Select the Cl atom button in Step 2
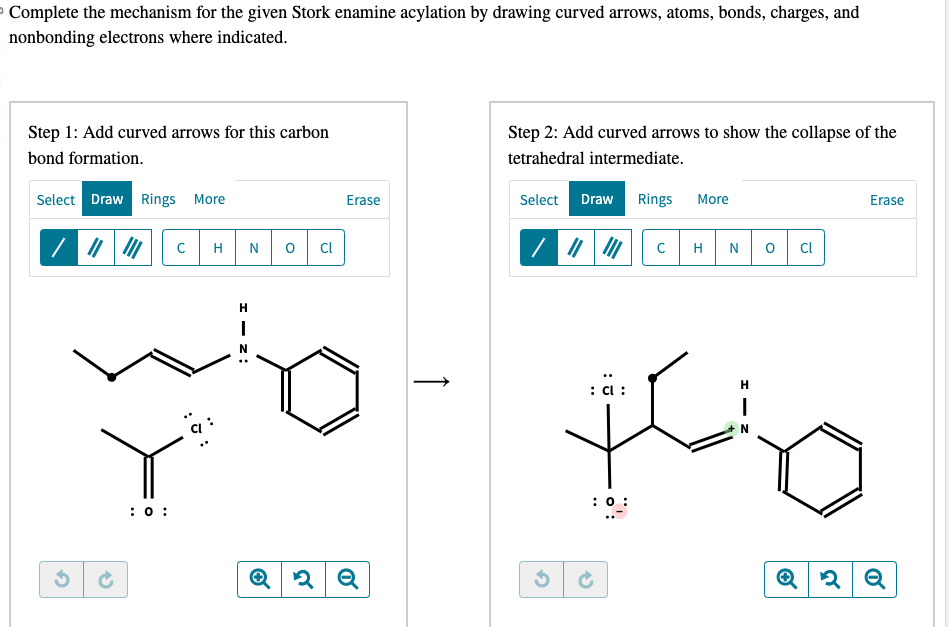The image size is (949, 627). pos(806,247)
